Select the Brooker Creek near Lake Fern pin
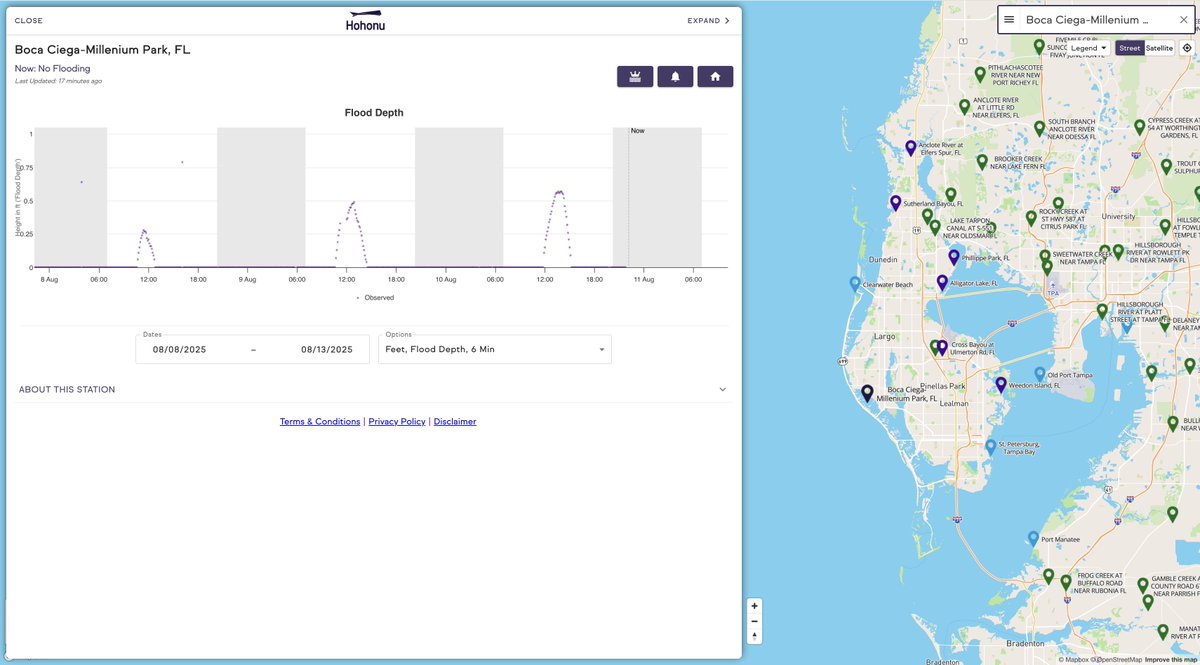Image resolution: width=1200 pixels, height=665 pixels. [982, 162]
